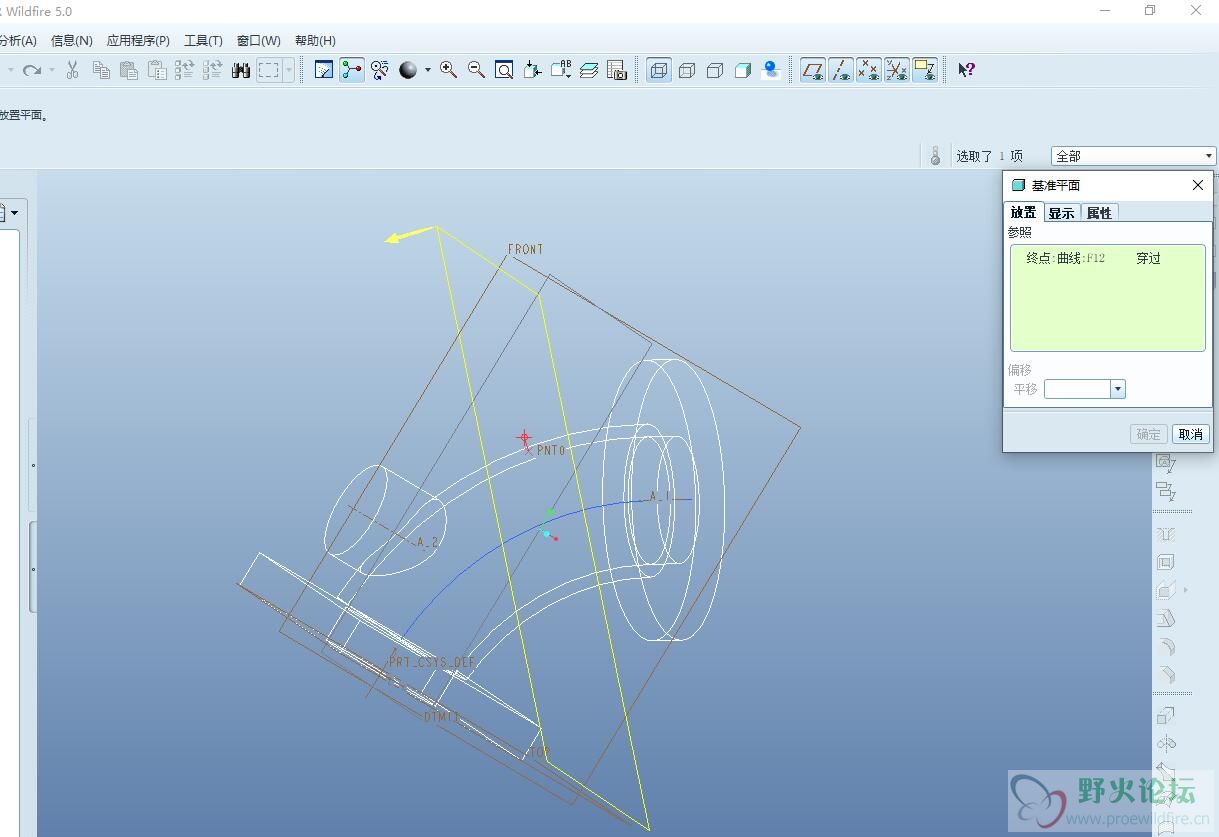Click the FRONT datum plane label
Screen dimensions: 1219x837
point(525,249)
